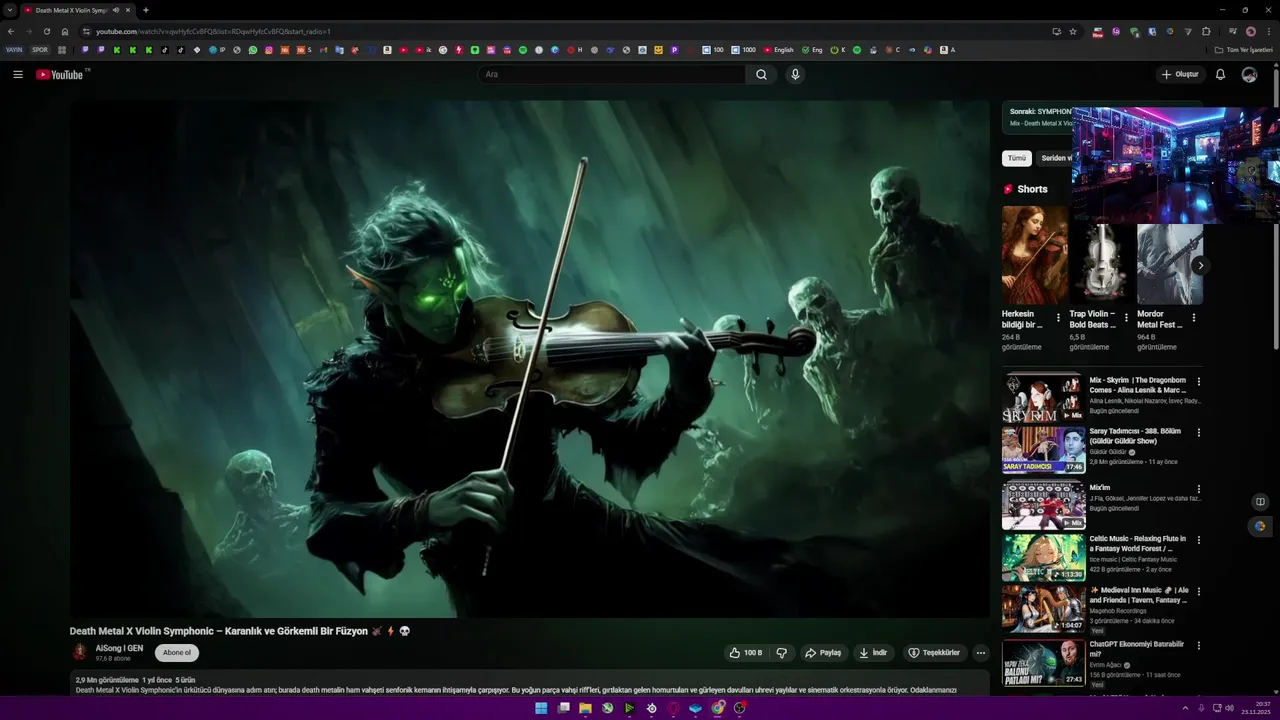Open the YouTube account avatar menu
1280x720 pixels.
click(1249, 74)
